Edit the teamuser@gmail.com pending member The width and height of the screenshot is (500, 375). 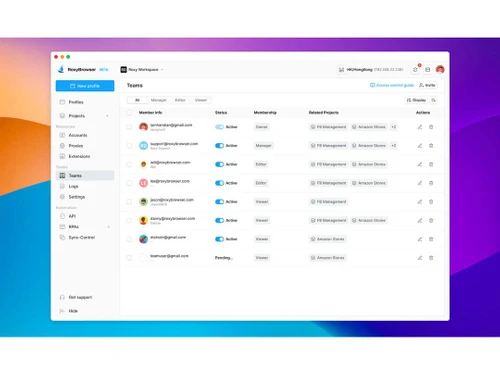coord(420,258)
